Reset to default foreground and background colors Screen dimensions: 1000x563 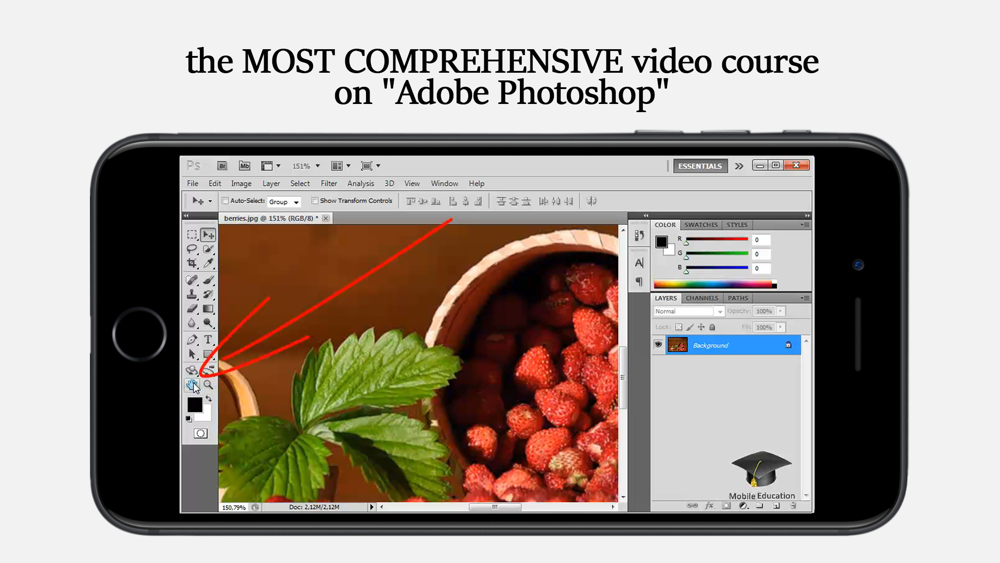click(x=189, y=419)
